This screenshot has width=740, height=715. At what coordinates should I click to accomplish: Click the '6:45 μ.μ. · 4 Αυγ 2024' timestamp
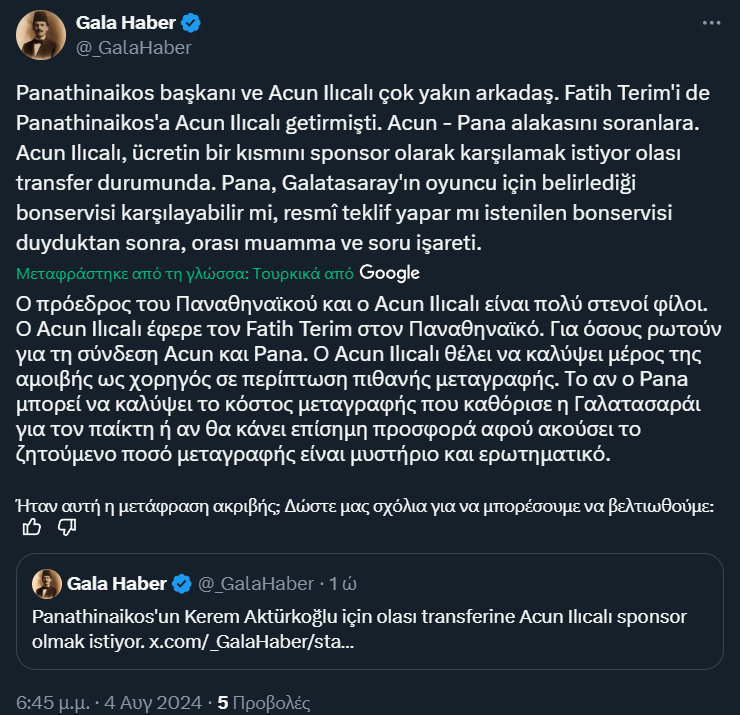tap(109, 700)
